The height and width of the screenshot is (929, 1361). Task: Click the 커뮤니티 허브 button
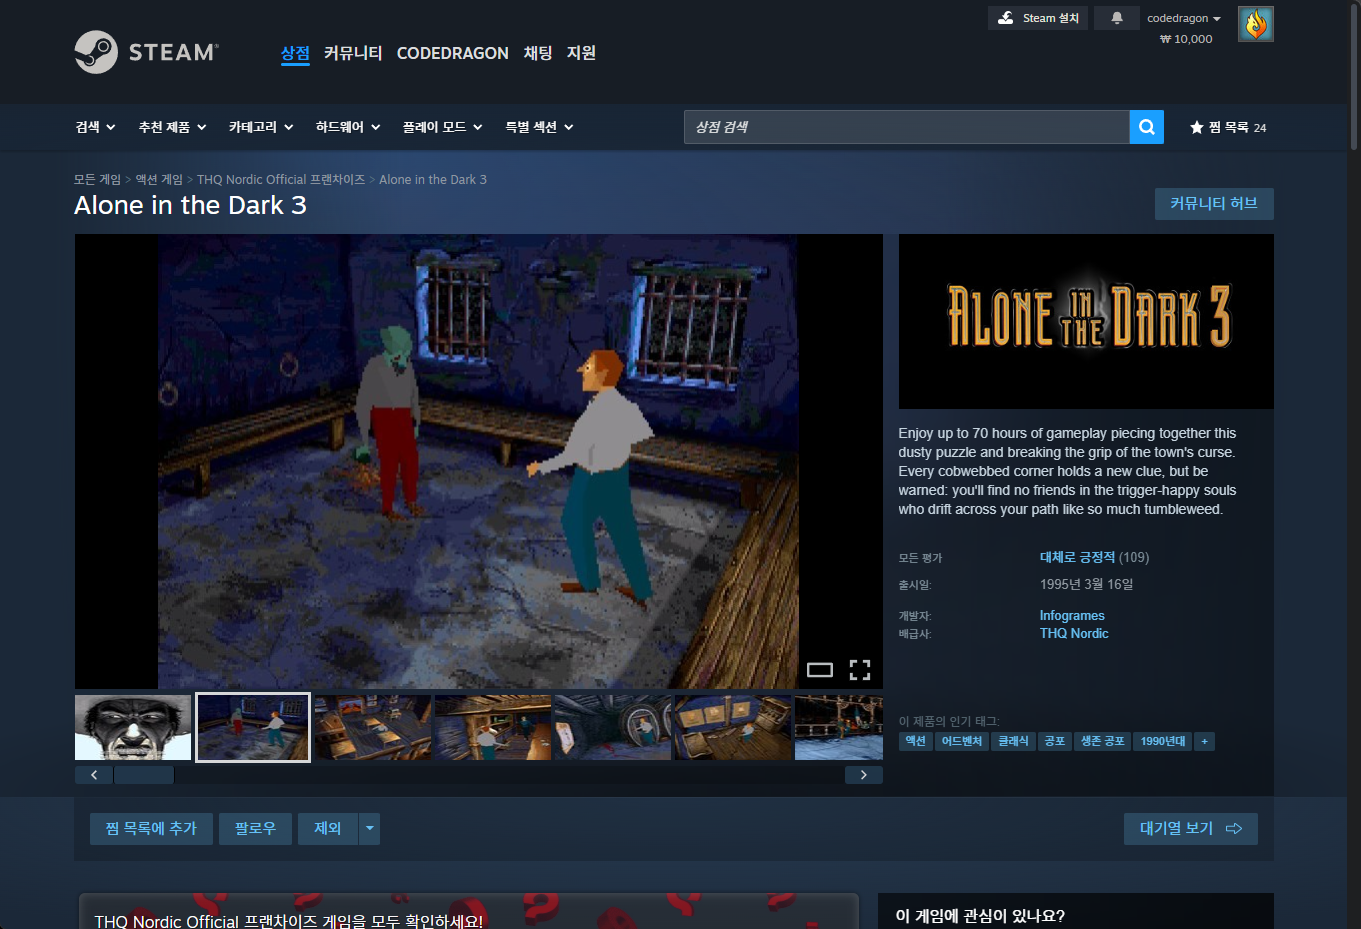coord(1214,204)
